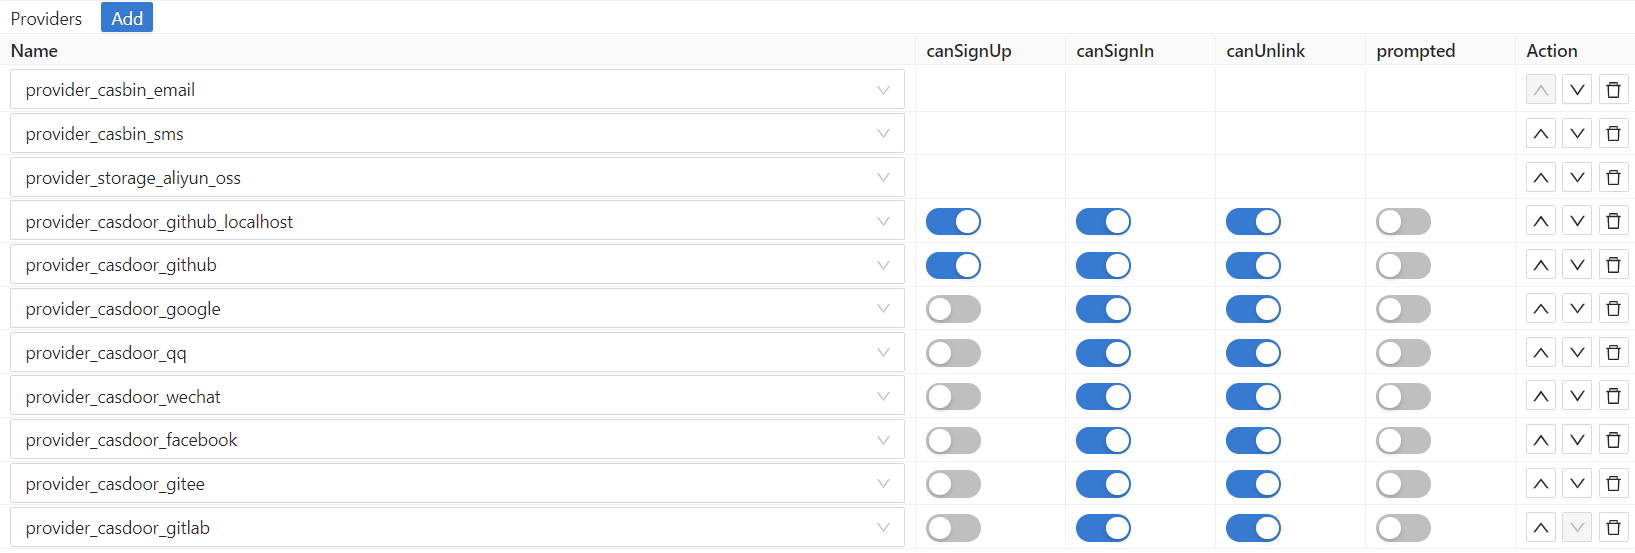Disable canSignUp for provider_casdoor_github_localhost
This screenshot has height=553, width=1635.
coord(953,222)
